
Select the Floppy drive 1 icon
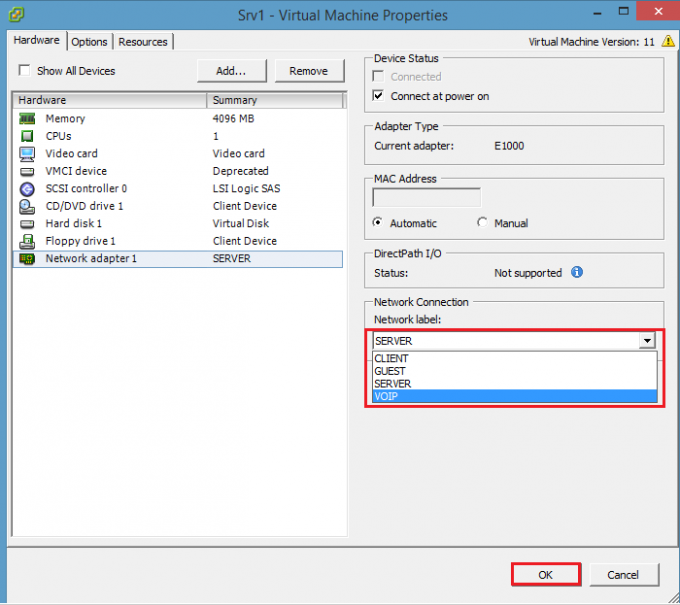[27, 241]
